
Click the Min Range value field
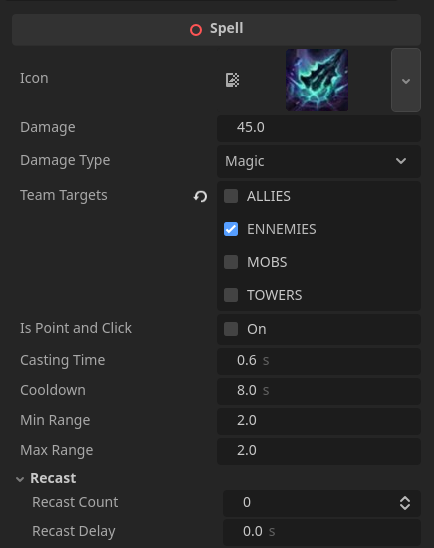[x=319, y=421]
